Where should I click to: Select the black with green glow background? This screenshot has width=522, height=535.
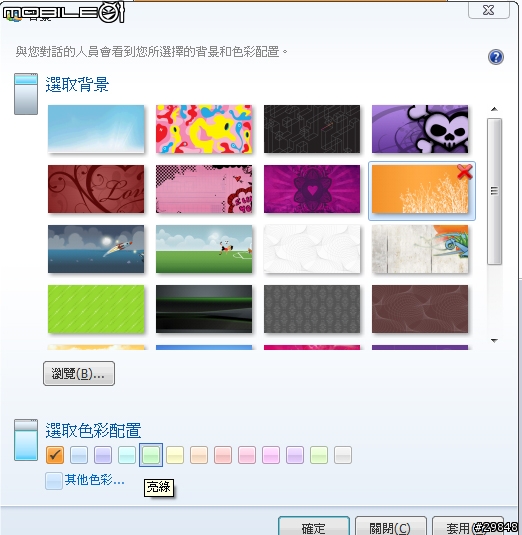tap(204, 309)
